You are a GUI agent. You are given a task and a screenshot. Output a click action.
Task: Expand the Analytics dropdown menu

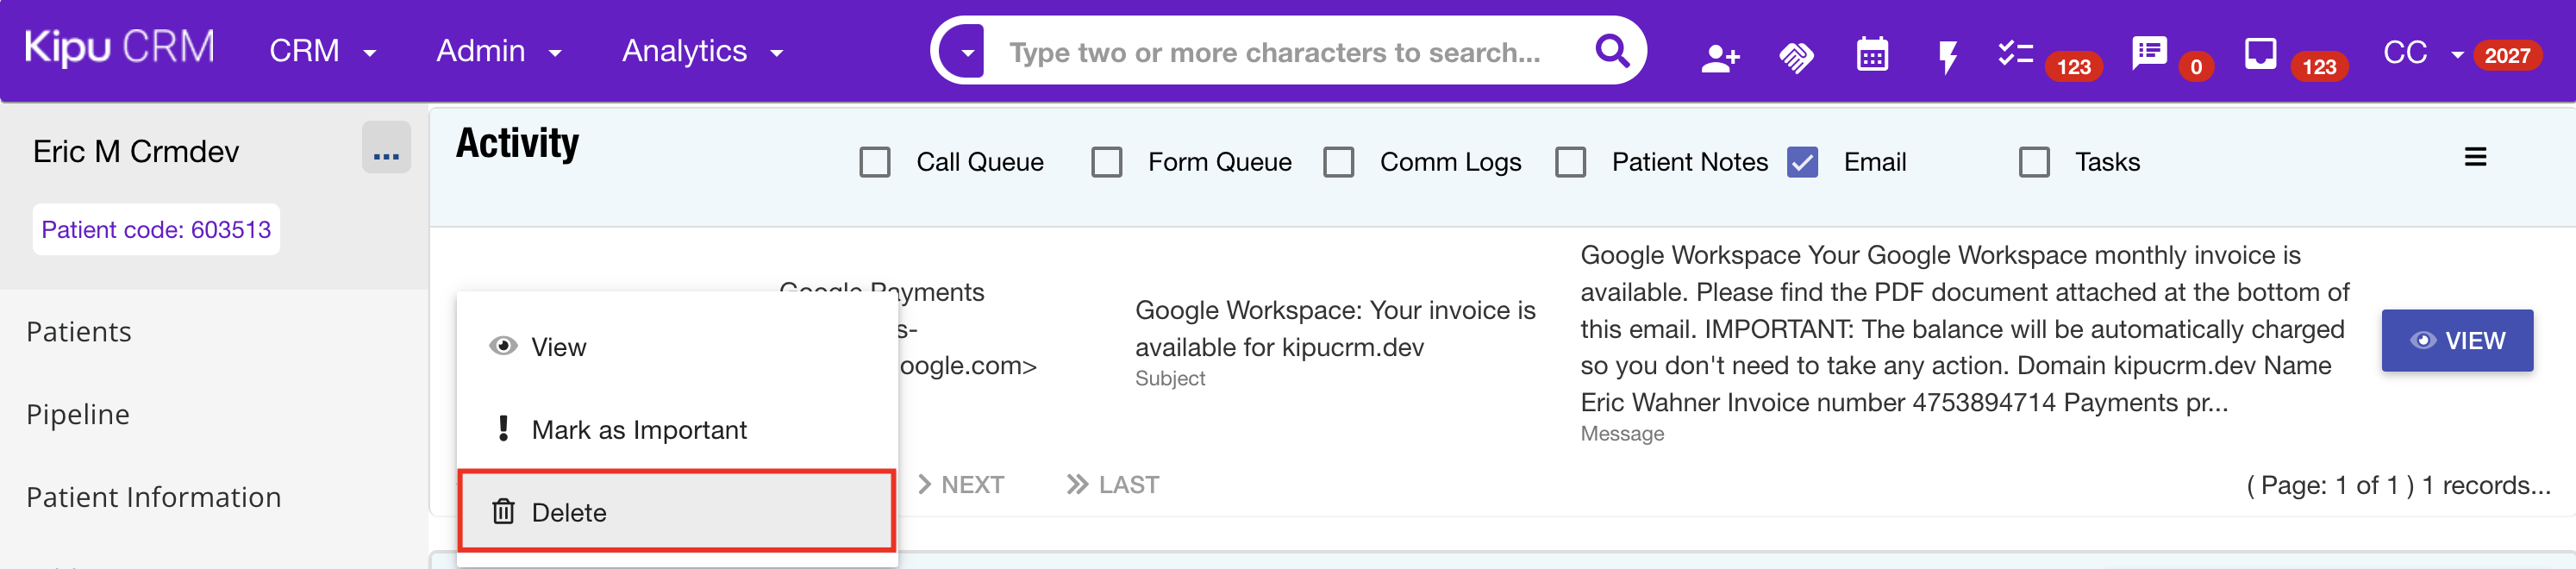702,51
